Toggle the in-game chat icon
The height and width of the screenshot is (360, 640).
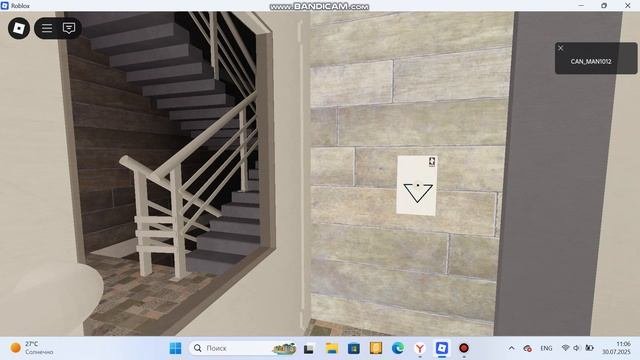point(69,28)
